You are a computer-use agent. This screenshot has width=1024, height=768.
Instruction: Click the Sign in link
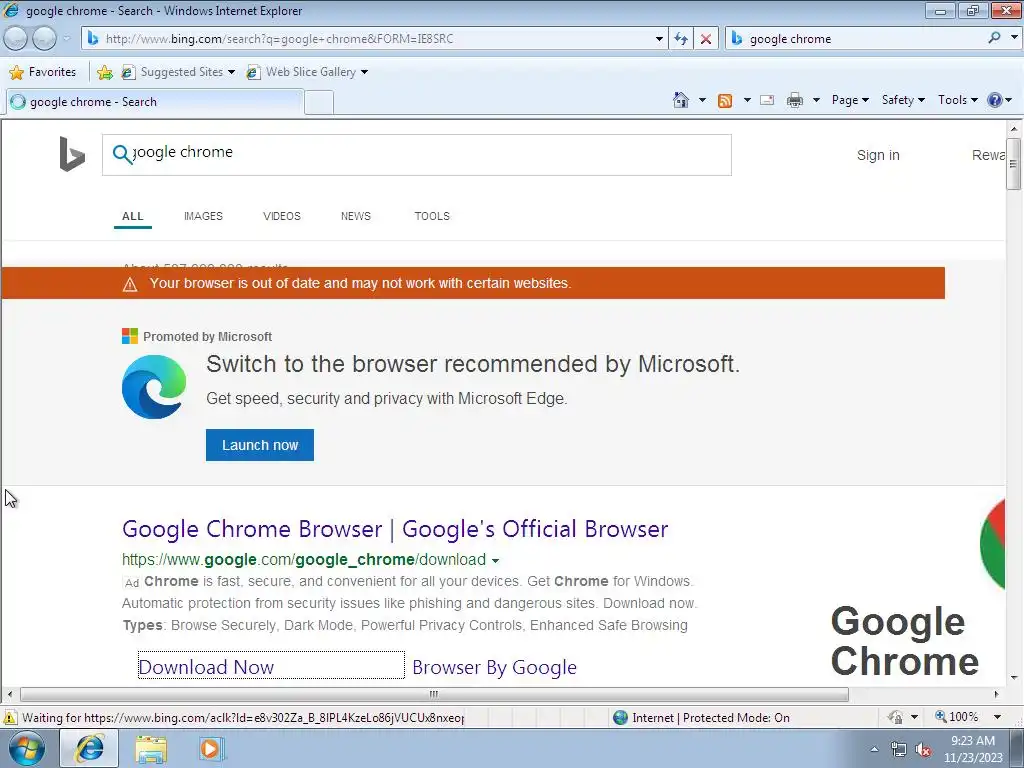(x=878, y=155)
